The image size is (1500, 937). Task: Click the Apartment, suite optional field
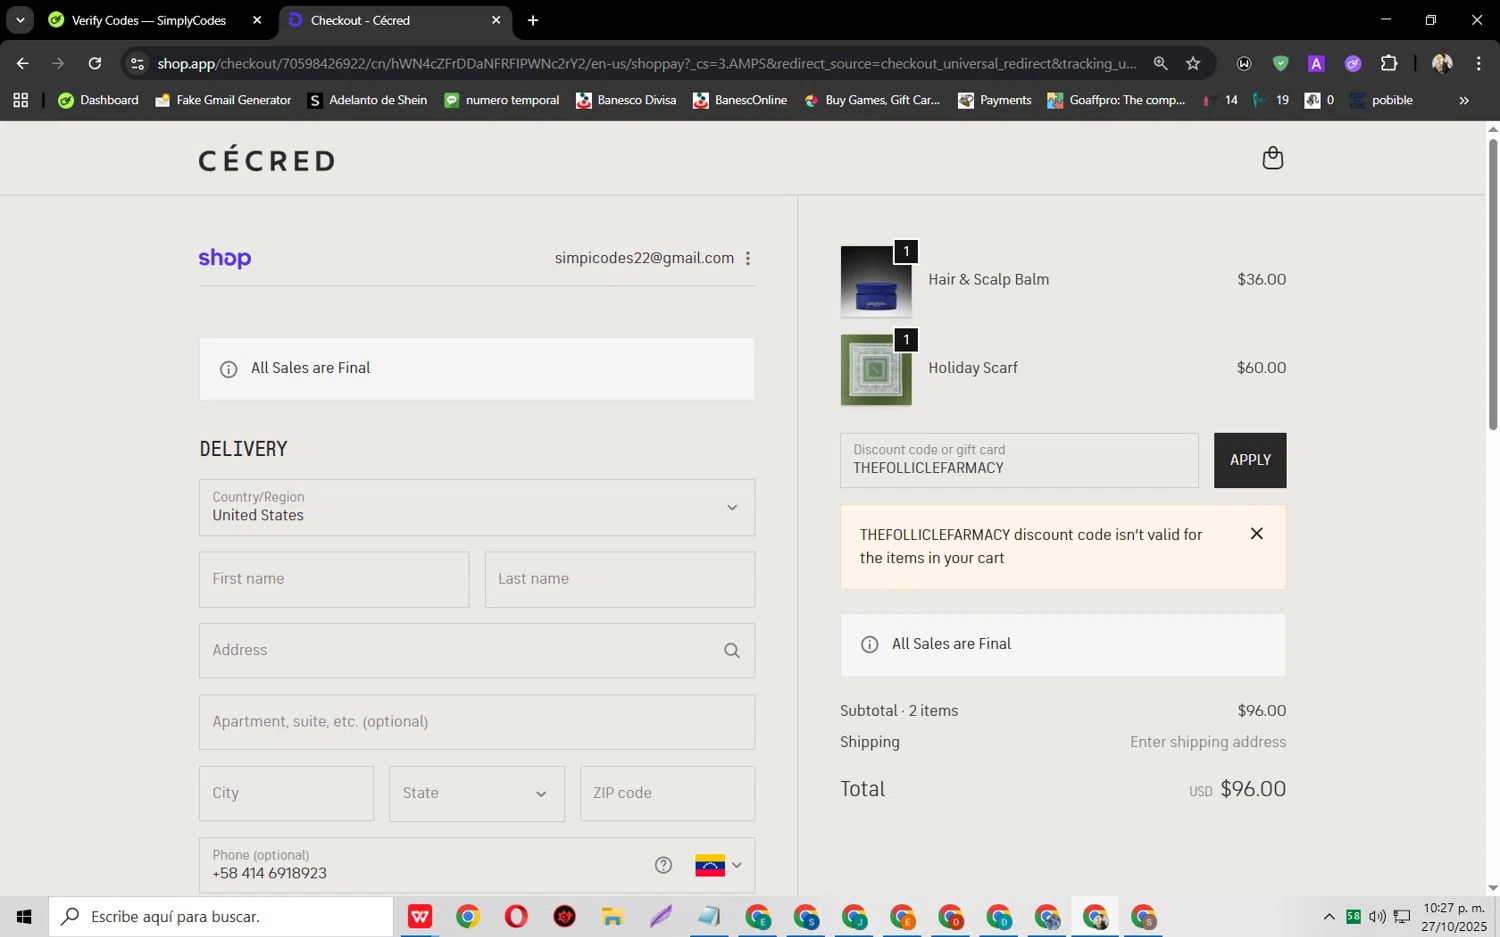point(477,722)
